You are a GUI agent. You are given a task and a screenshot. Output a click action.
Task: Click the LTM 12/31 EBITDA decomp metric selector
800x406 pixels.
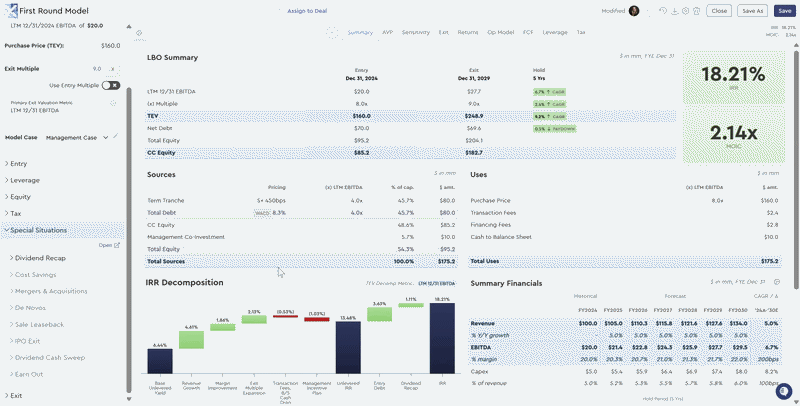pos(437,283)
